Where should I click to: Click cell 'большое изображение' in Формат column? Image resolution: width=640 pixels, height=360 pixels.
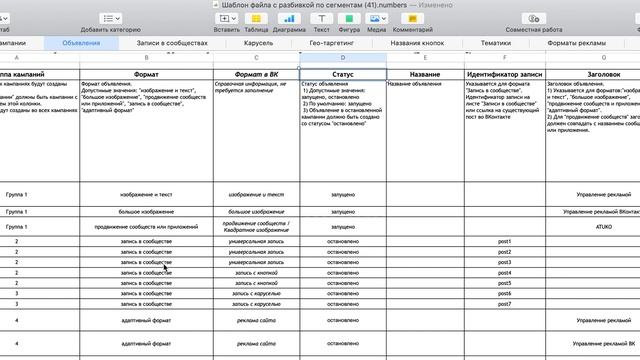(x=146, y=211)
